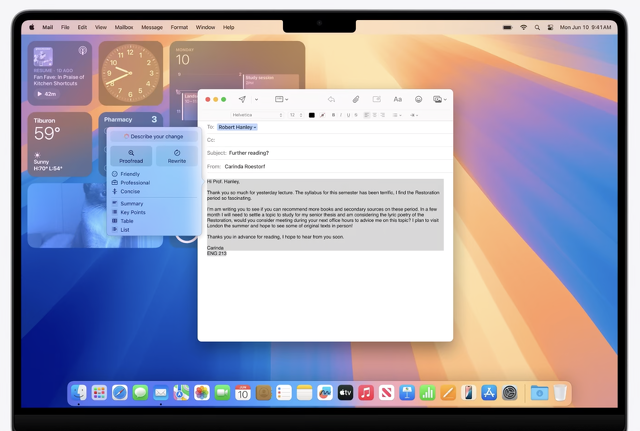Open the emoji picker smiley icon
The width and height of the screenshot is (640, 431).
click(418, 99)
